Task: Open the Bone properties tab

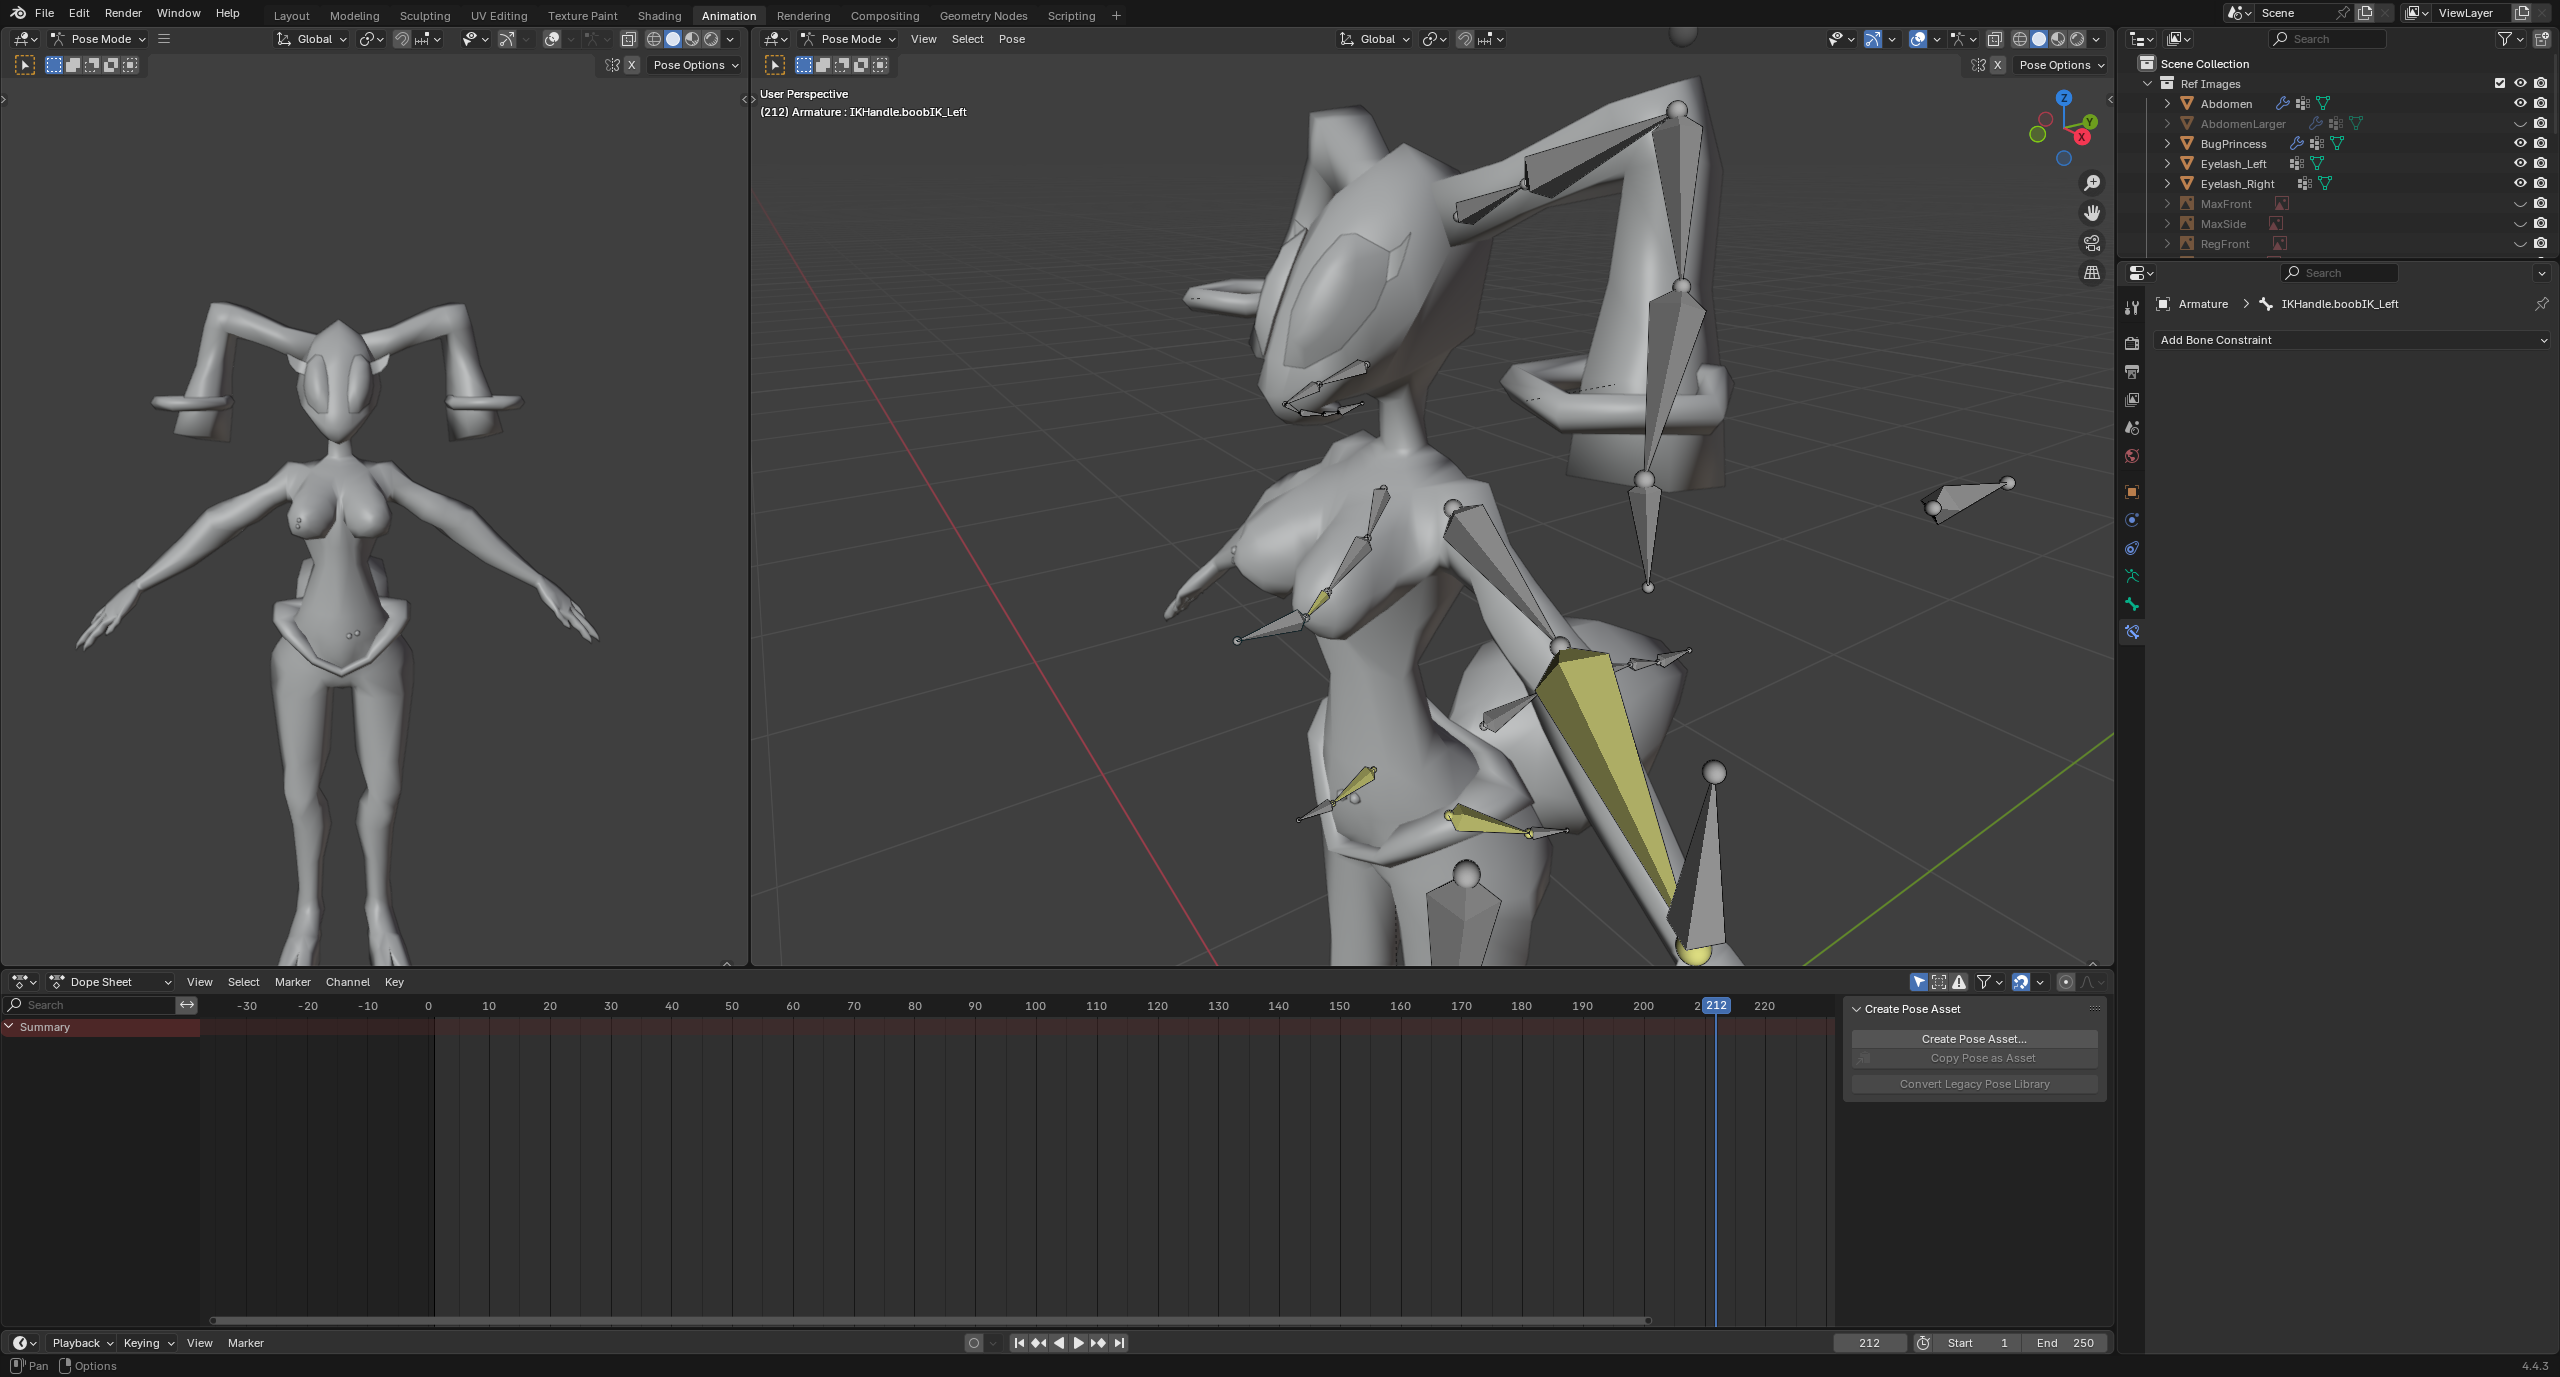Action: (2132, 604)
